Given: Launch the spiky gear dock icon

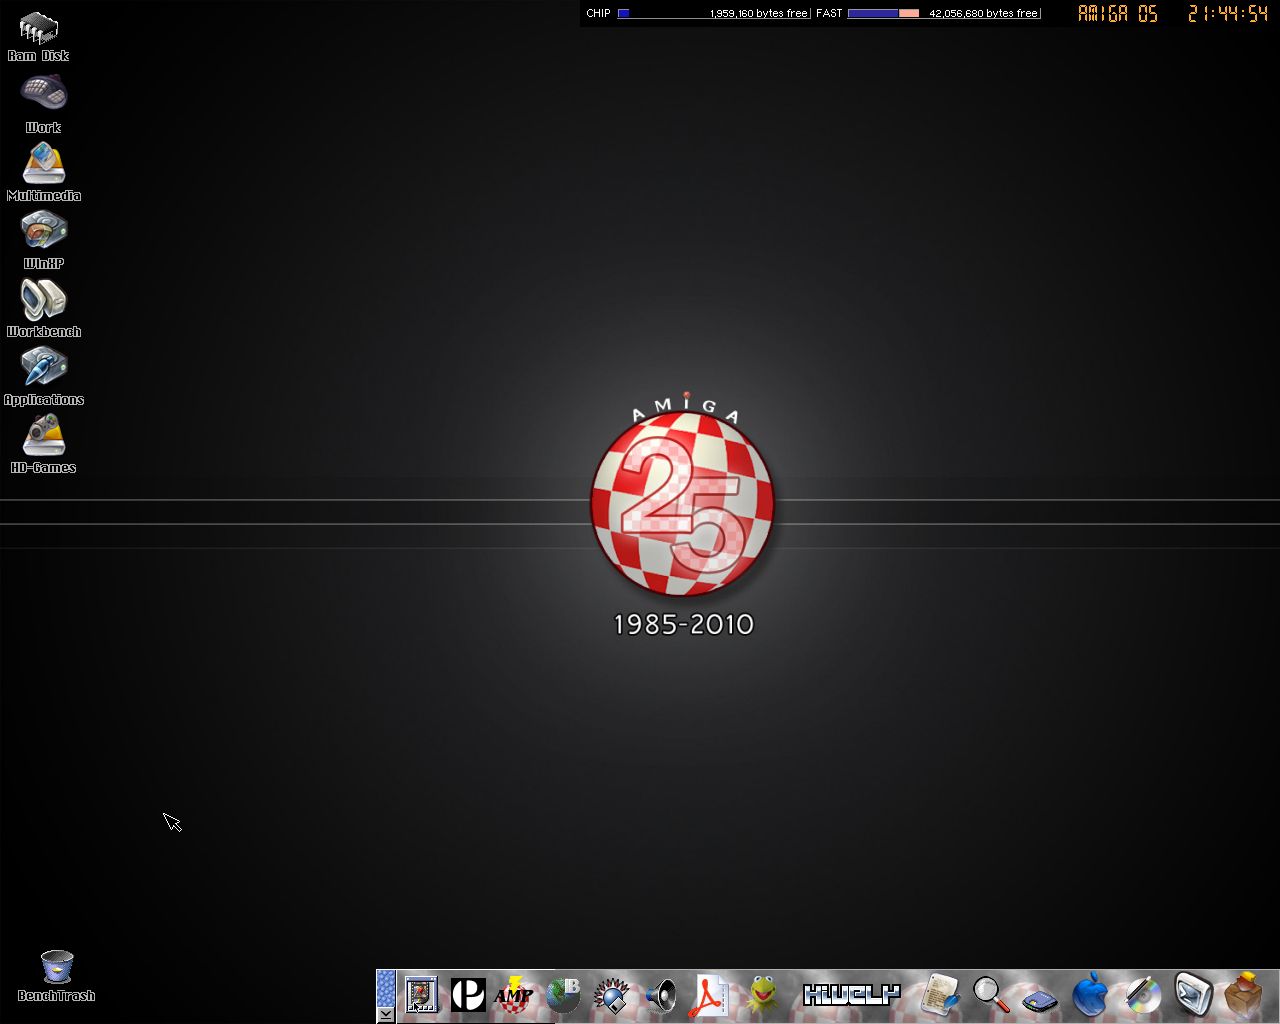Looking at the screenshot, I should coord(611,996).
